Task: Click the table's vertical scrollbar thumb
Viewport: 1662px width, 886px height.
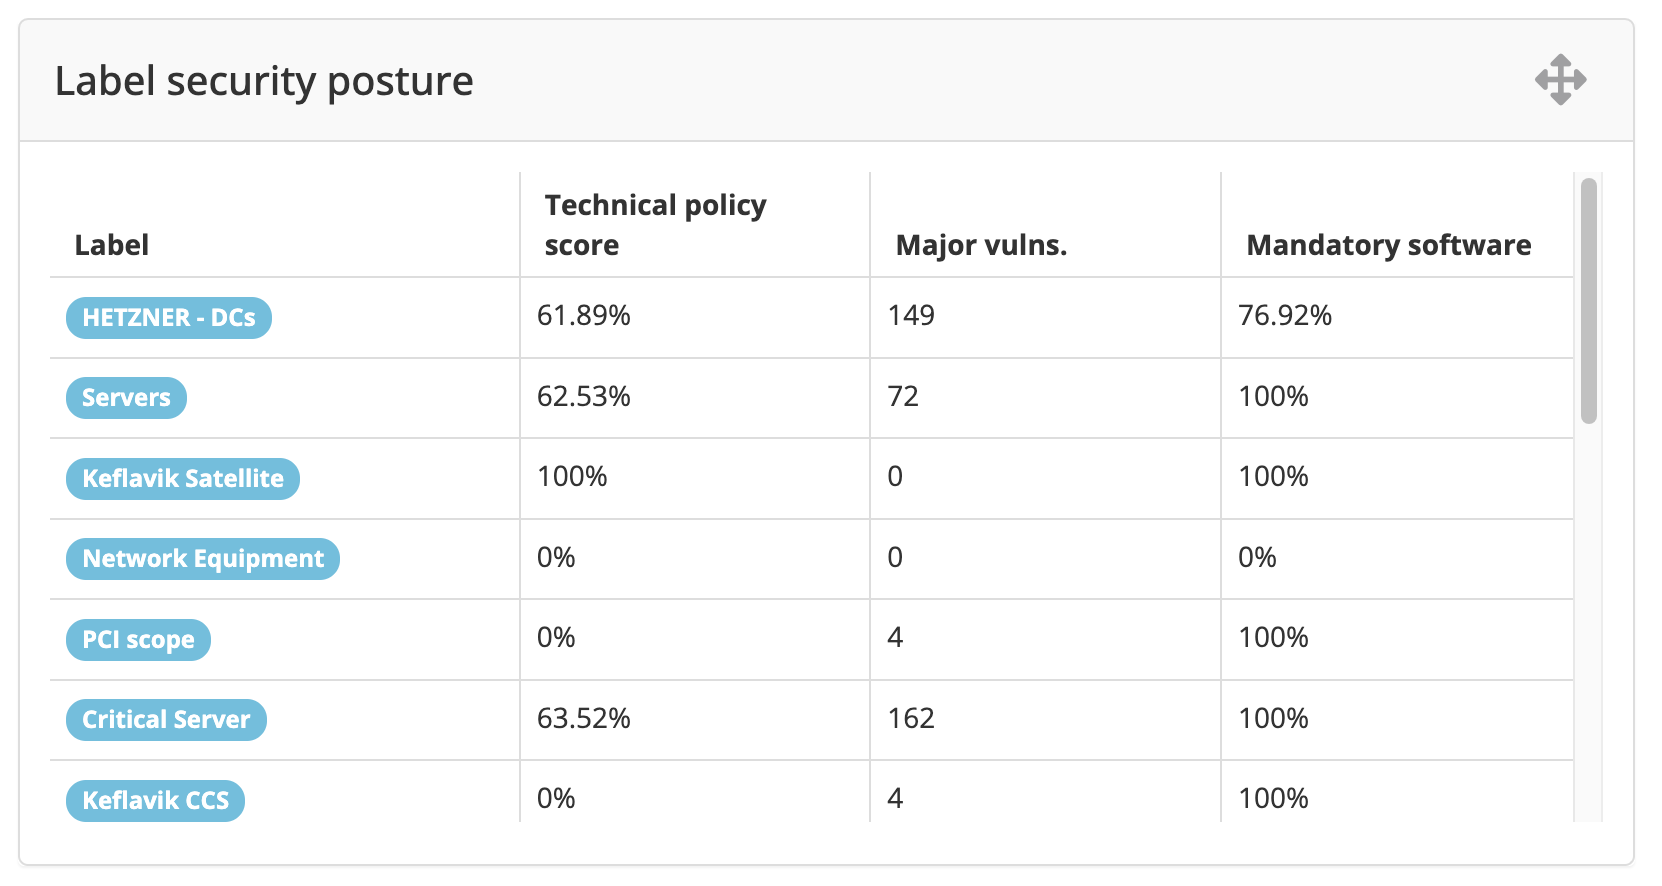Action: coord(1588,300)
